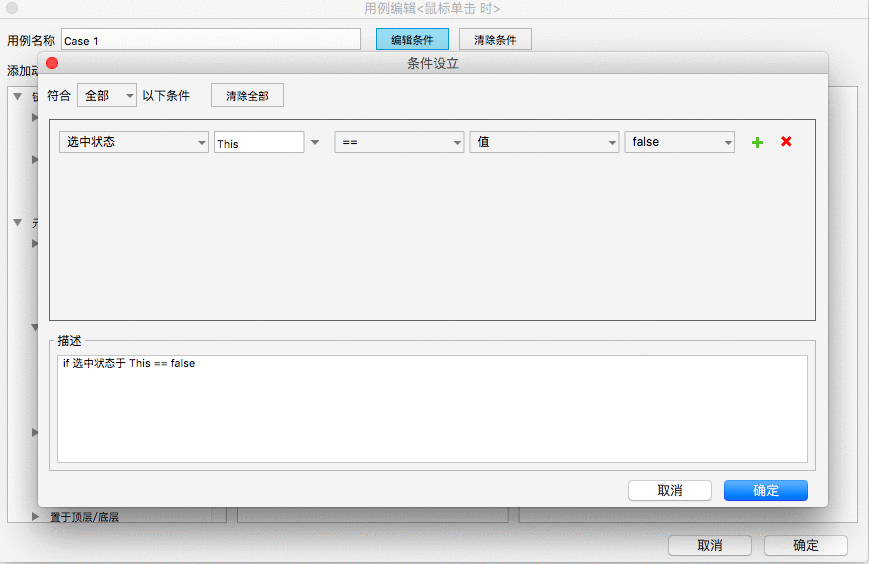Click the 清除条件 button

(495, 39)
